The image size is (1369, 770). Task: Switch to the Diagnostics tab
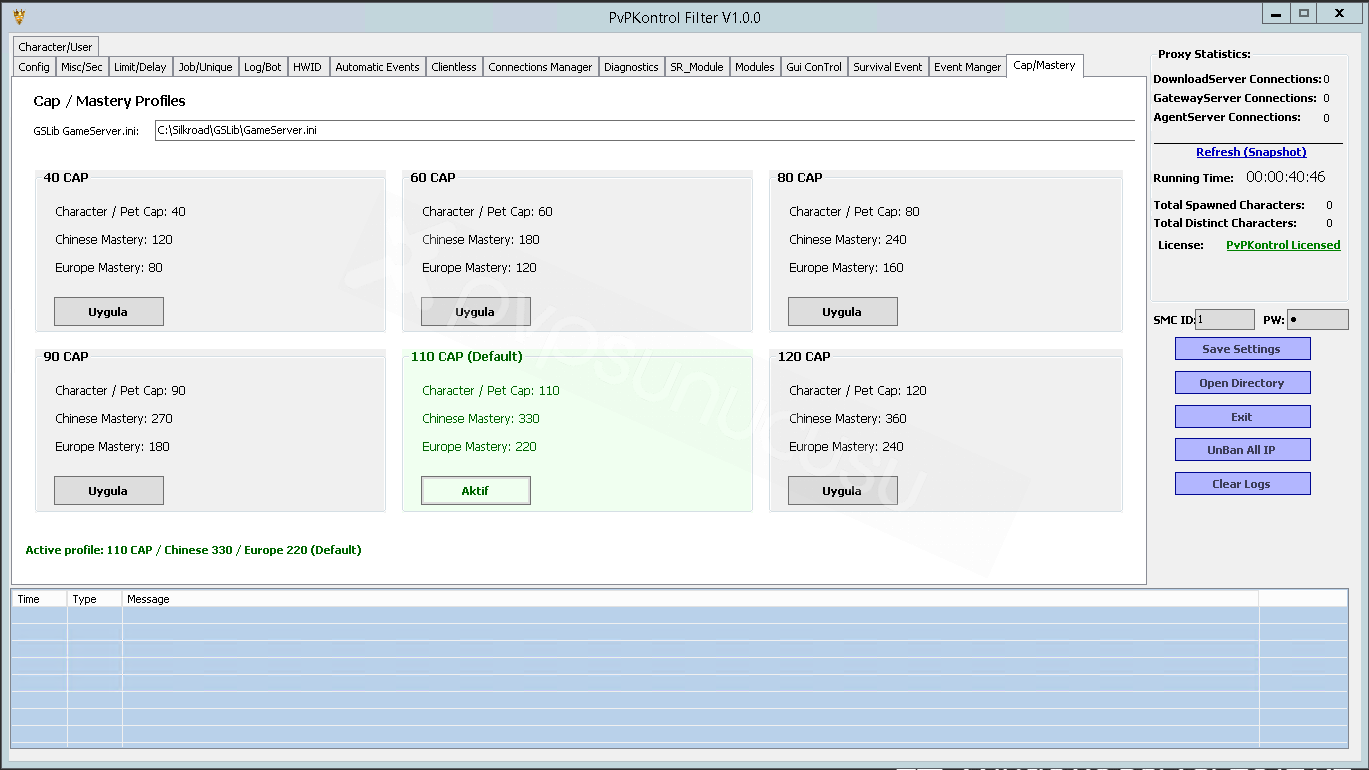pyautogui.click(x=631, y=67)
